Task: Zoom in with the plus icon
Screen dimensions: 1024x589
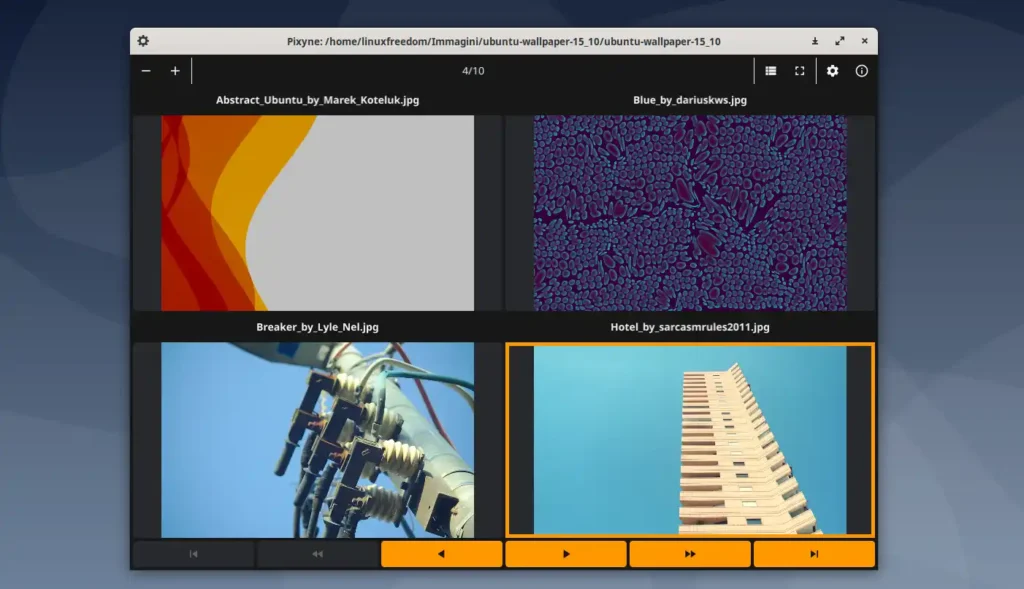Action: pyautogui.click(x=175, y=71)
